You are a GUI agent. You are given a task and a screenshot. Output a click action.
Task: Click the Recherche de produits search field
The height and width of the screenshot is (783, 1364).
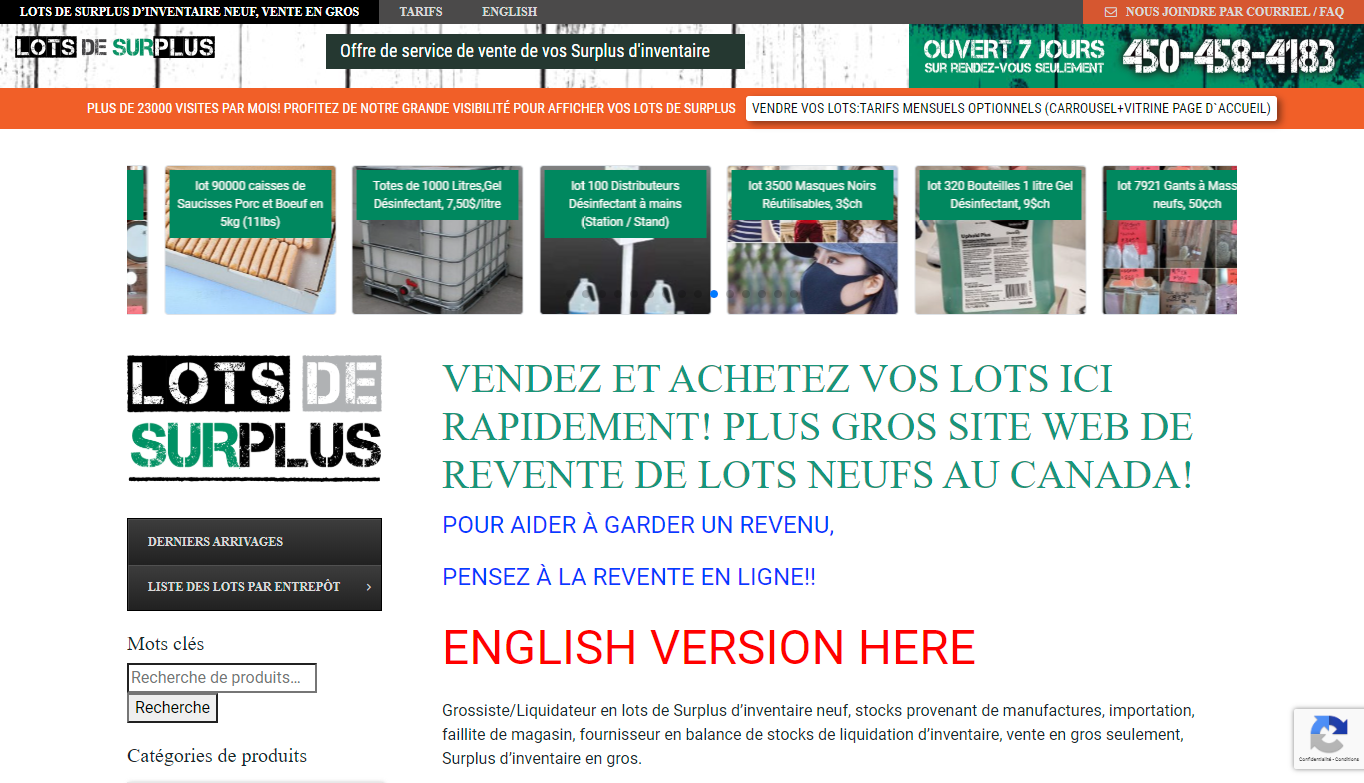click(x=222, y=678)
